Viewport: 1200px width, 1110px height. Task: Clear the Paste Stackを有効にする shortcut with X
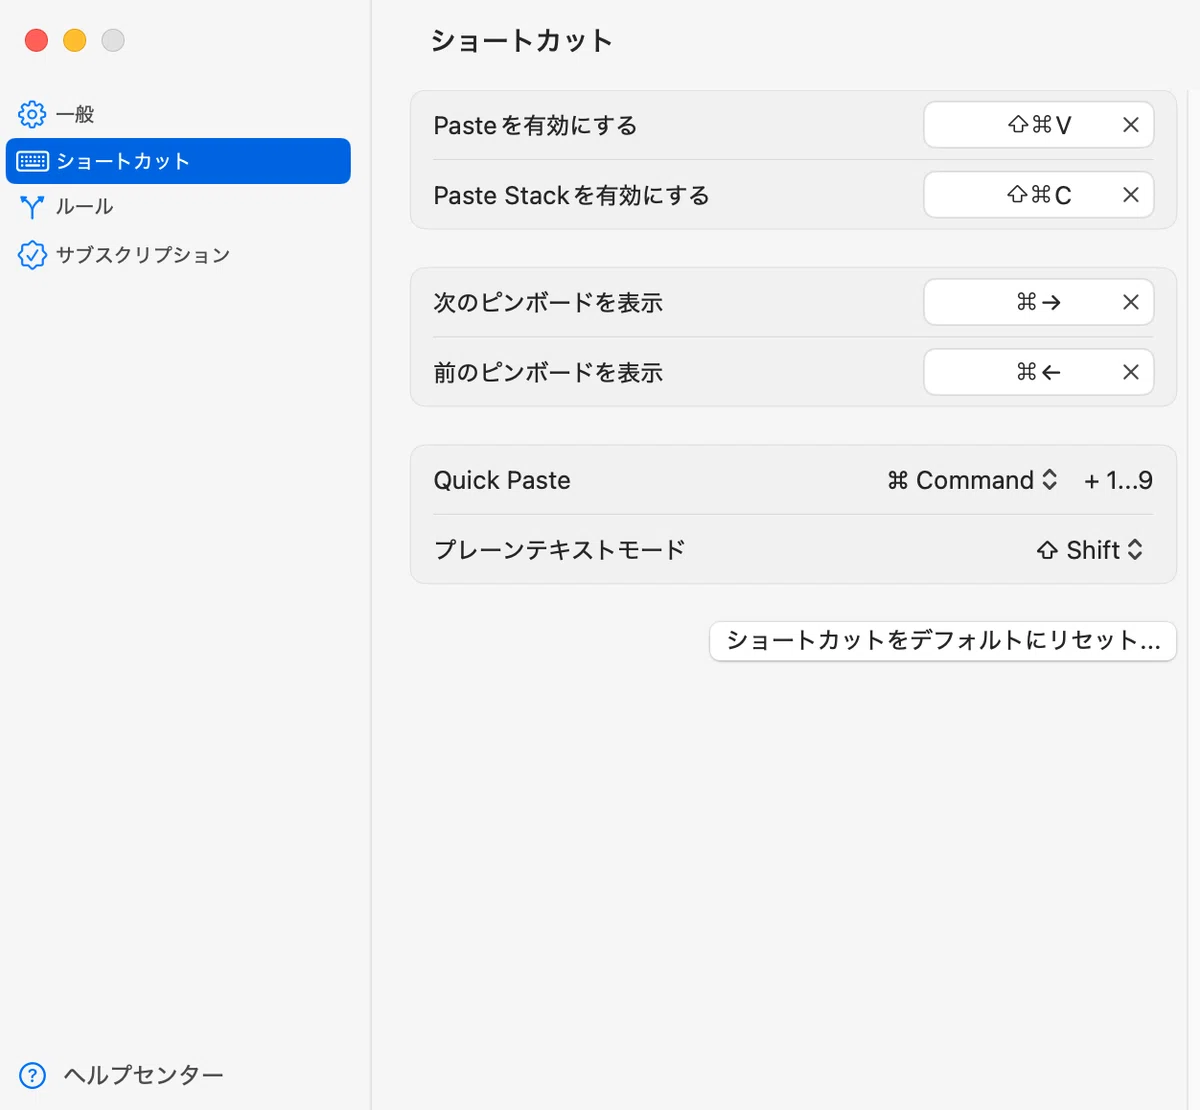(1131, 195)
